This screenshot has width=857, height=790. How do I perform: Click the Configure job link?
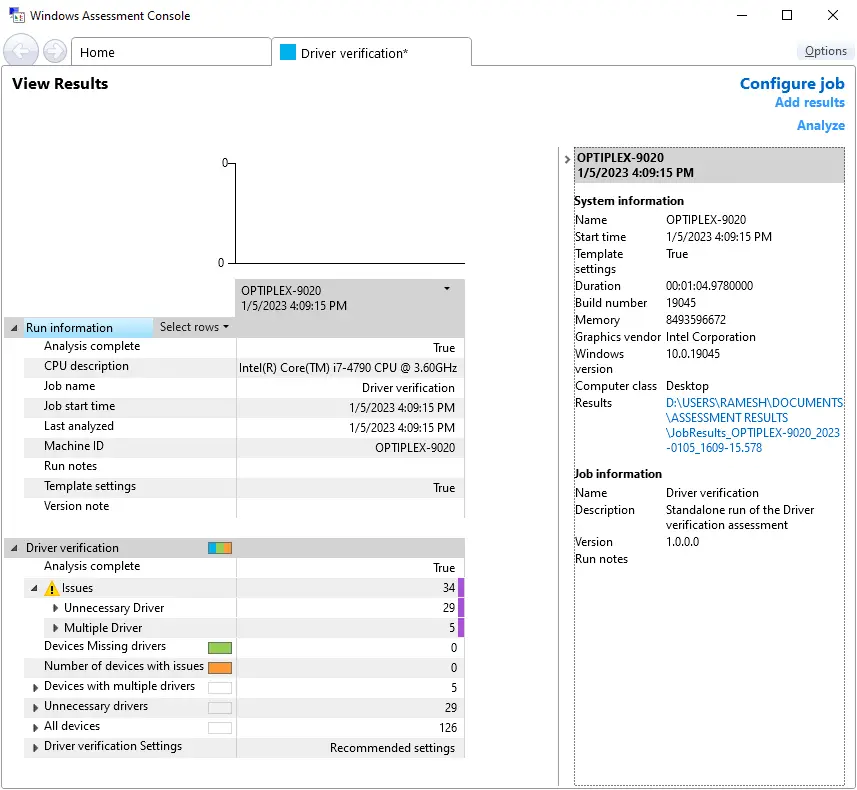pos(791,84)
